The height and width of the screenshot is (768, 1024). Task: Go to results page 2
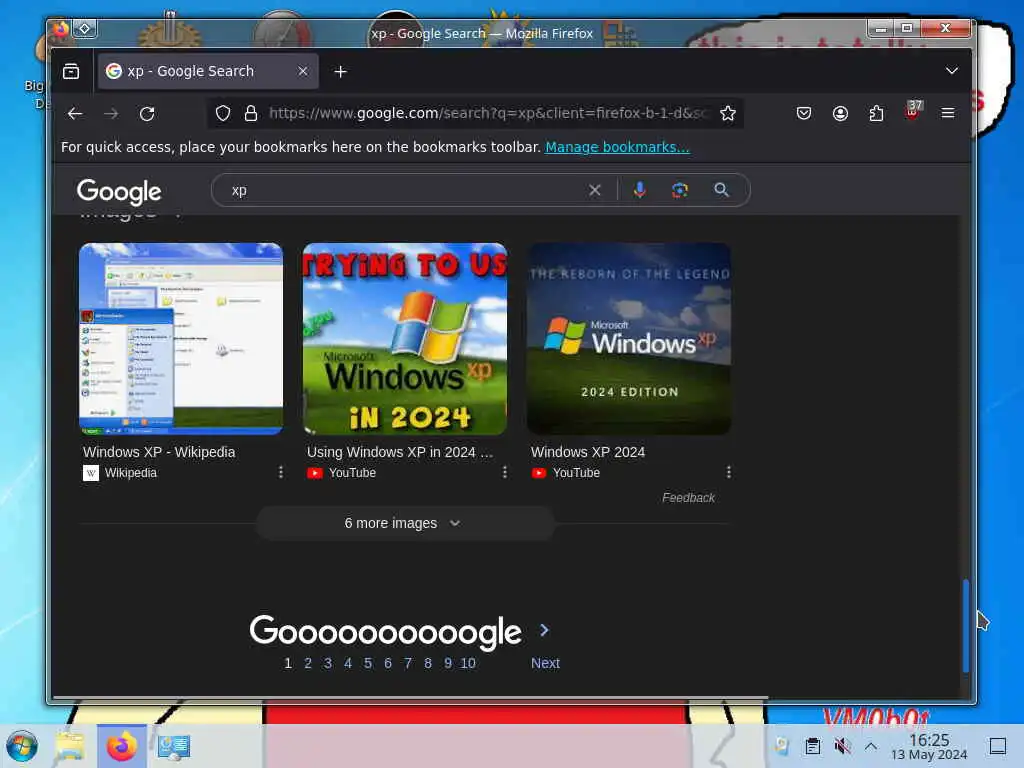click(308, 663)
